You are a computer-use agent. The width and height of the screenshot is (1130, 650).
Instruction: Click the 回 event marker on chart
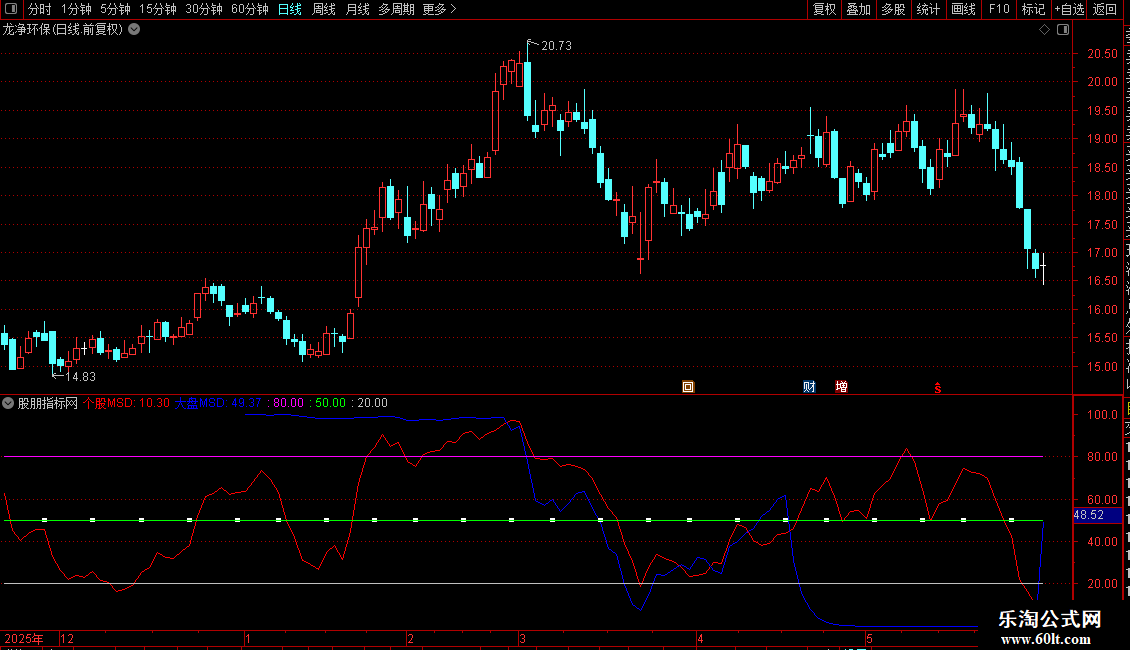point(688,387)
